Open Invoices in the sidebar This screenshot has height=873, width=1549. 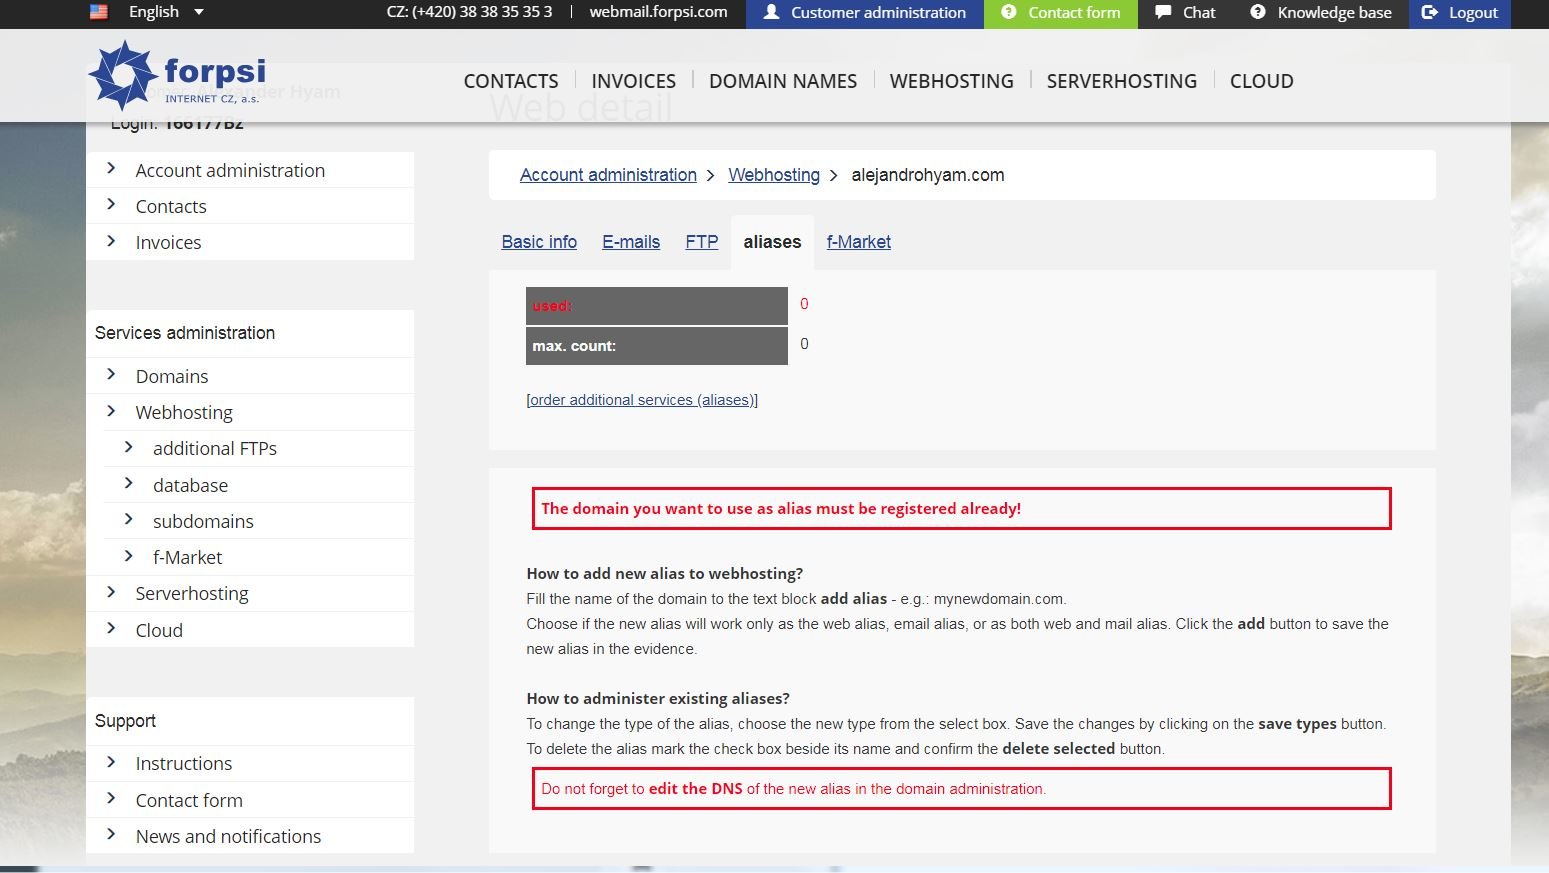tap(168, 242)
